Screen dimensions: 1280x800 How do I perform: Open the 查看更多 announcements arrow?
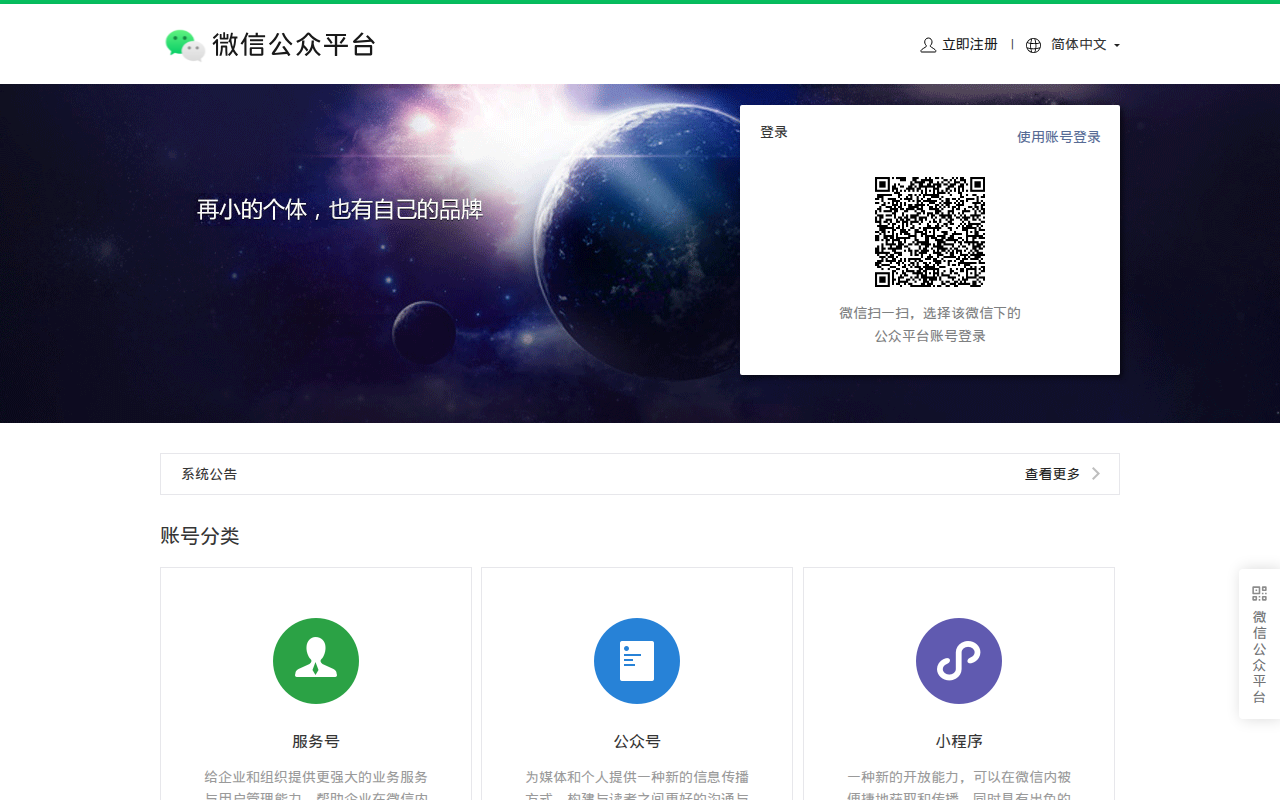[1096, 473]
